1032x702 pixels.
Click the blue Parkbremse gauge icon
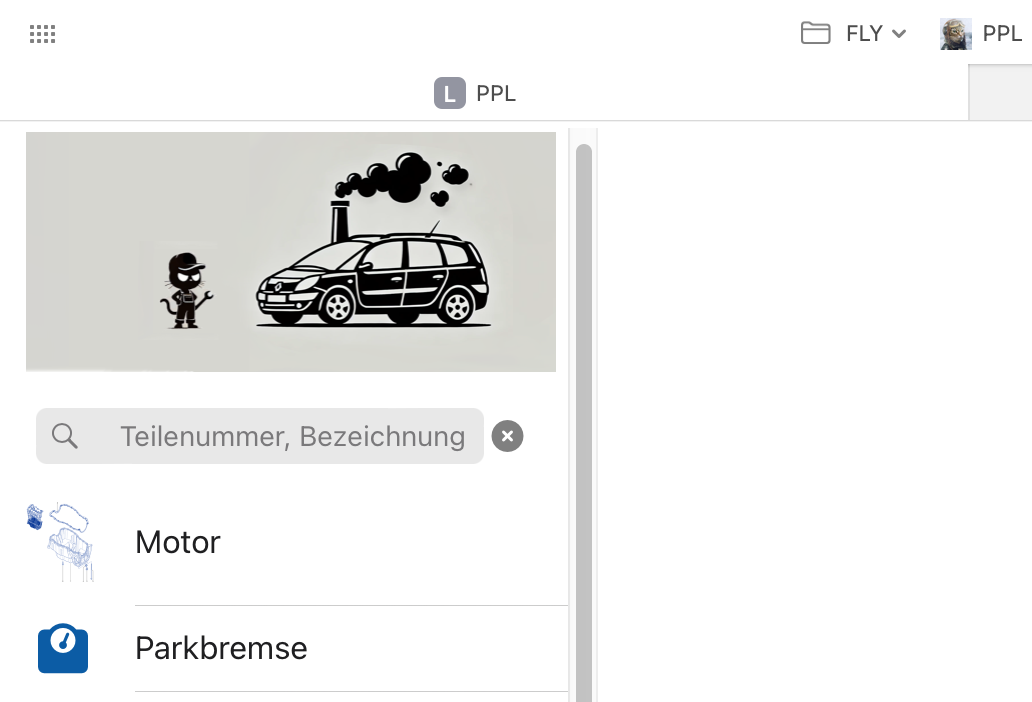63,648
